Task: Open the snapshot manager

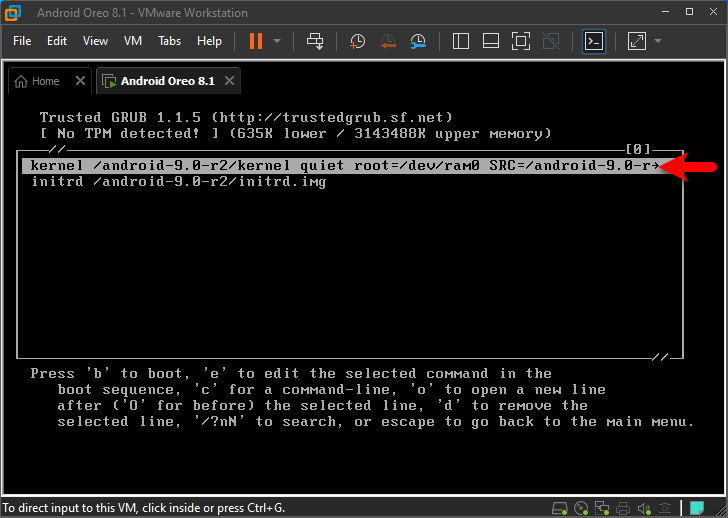Action: click(x=418, y=41)
